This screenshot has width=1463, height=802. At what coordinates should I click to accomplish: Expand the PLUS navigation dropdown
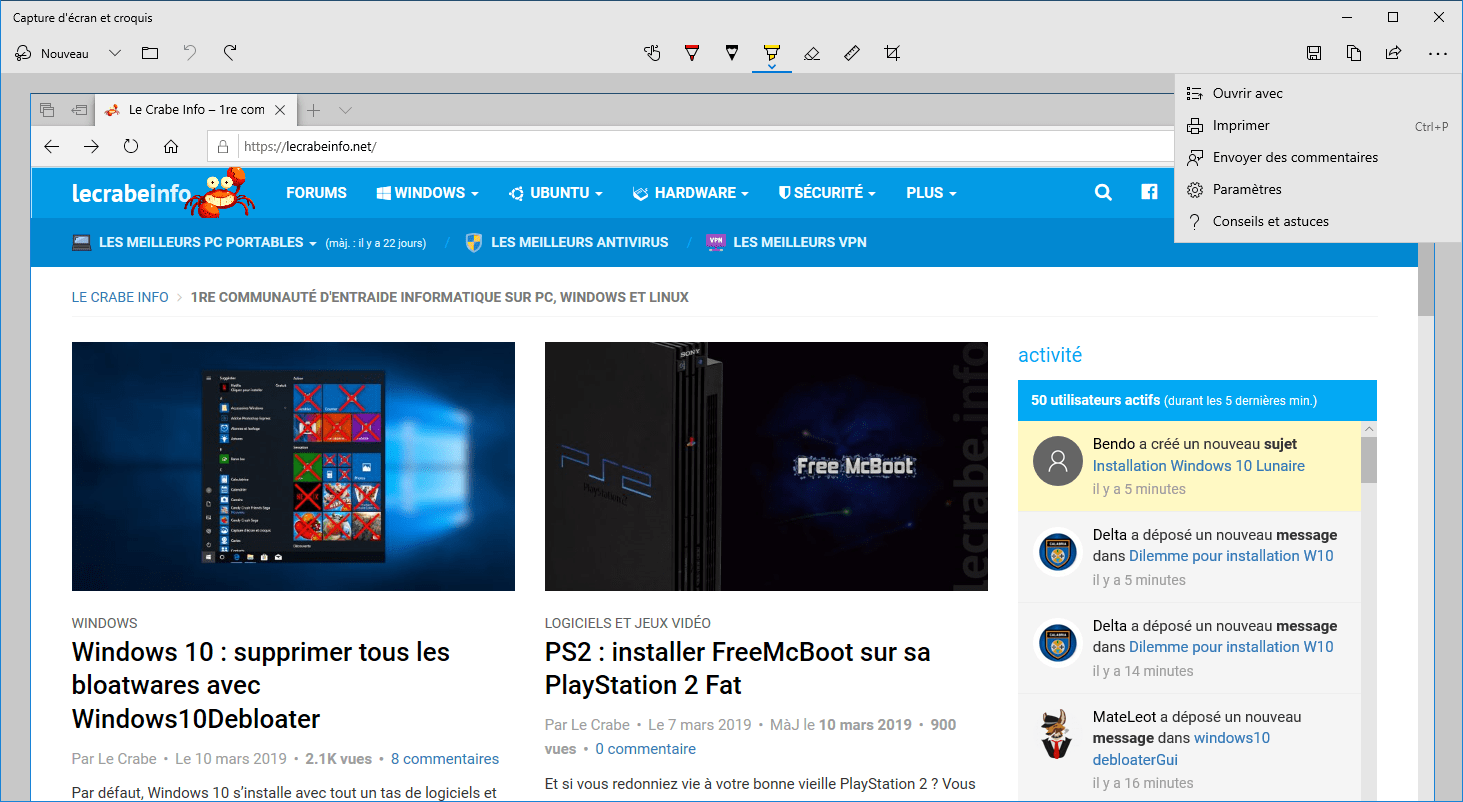(931, 193)
